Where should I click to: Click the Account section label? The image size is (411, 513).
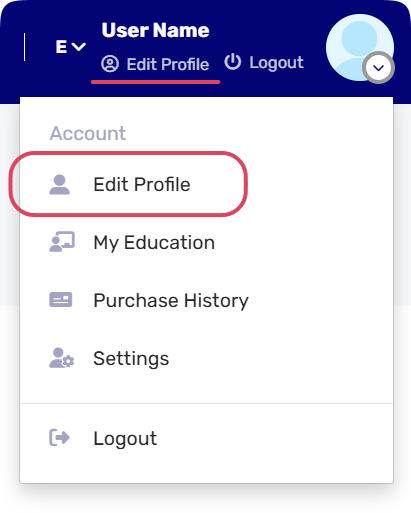(x=88, y=133)
